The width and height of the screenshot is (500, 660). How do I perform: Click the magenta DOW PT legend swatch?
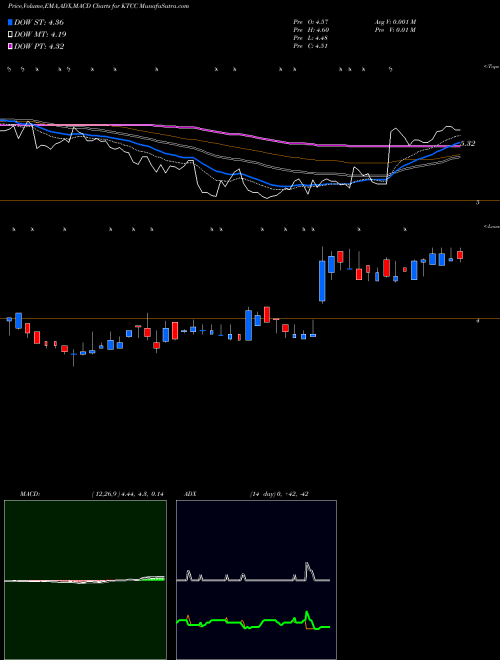pyautogui.click(x=11, y=47)
